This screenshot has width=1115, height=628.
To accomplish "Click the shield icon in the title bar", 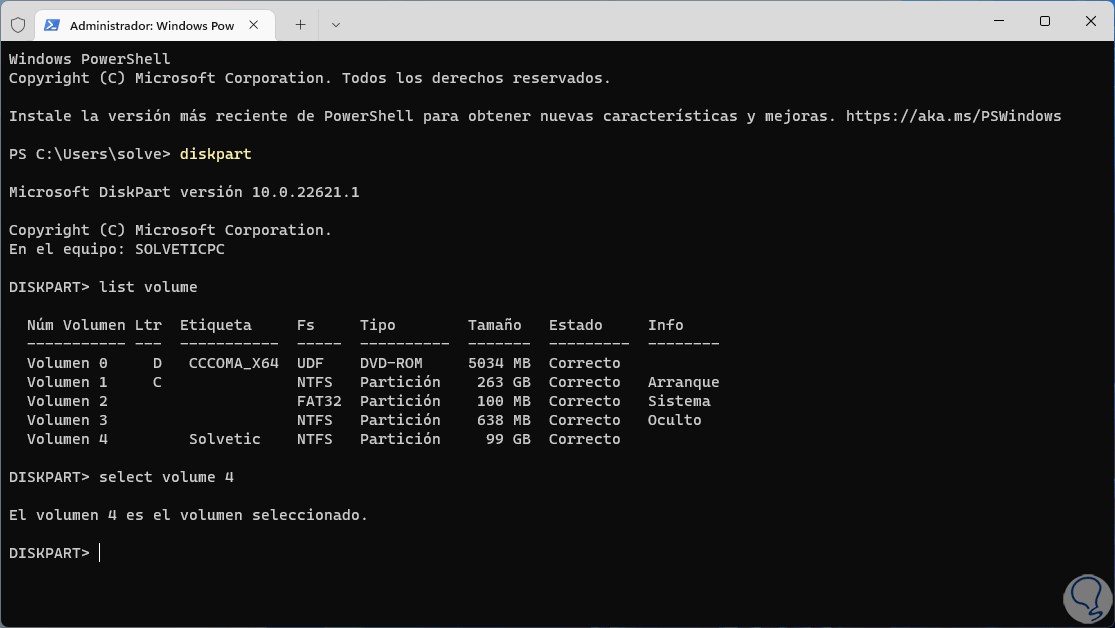I will (18, 25).
